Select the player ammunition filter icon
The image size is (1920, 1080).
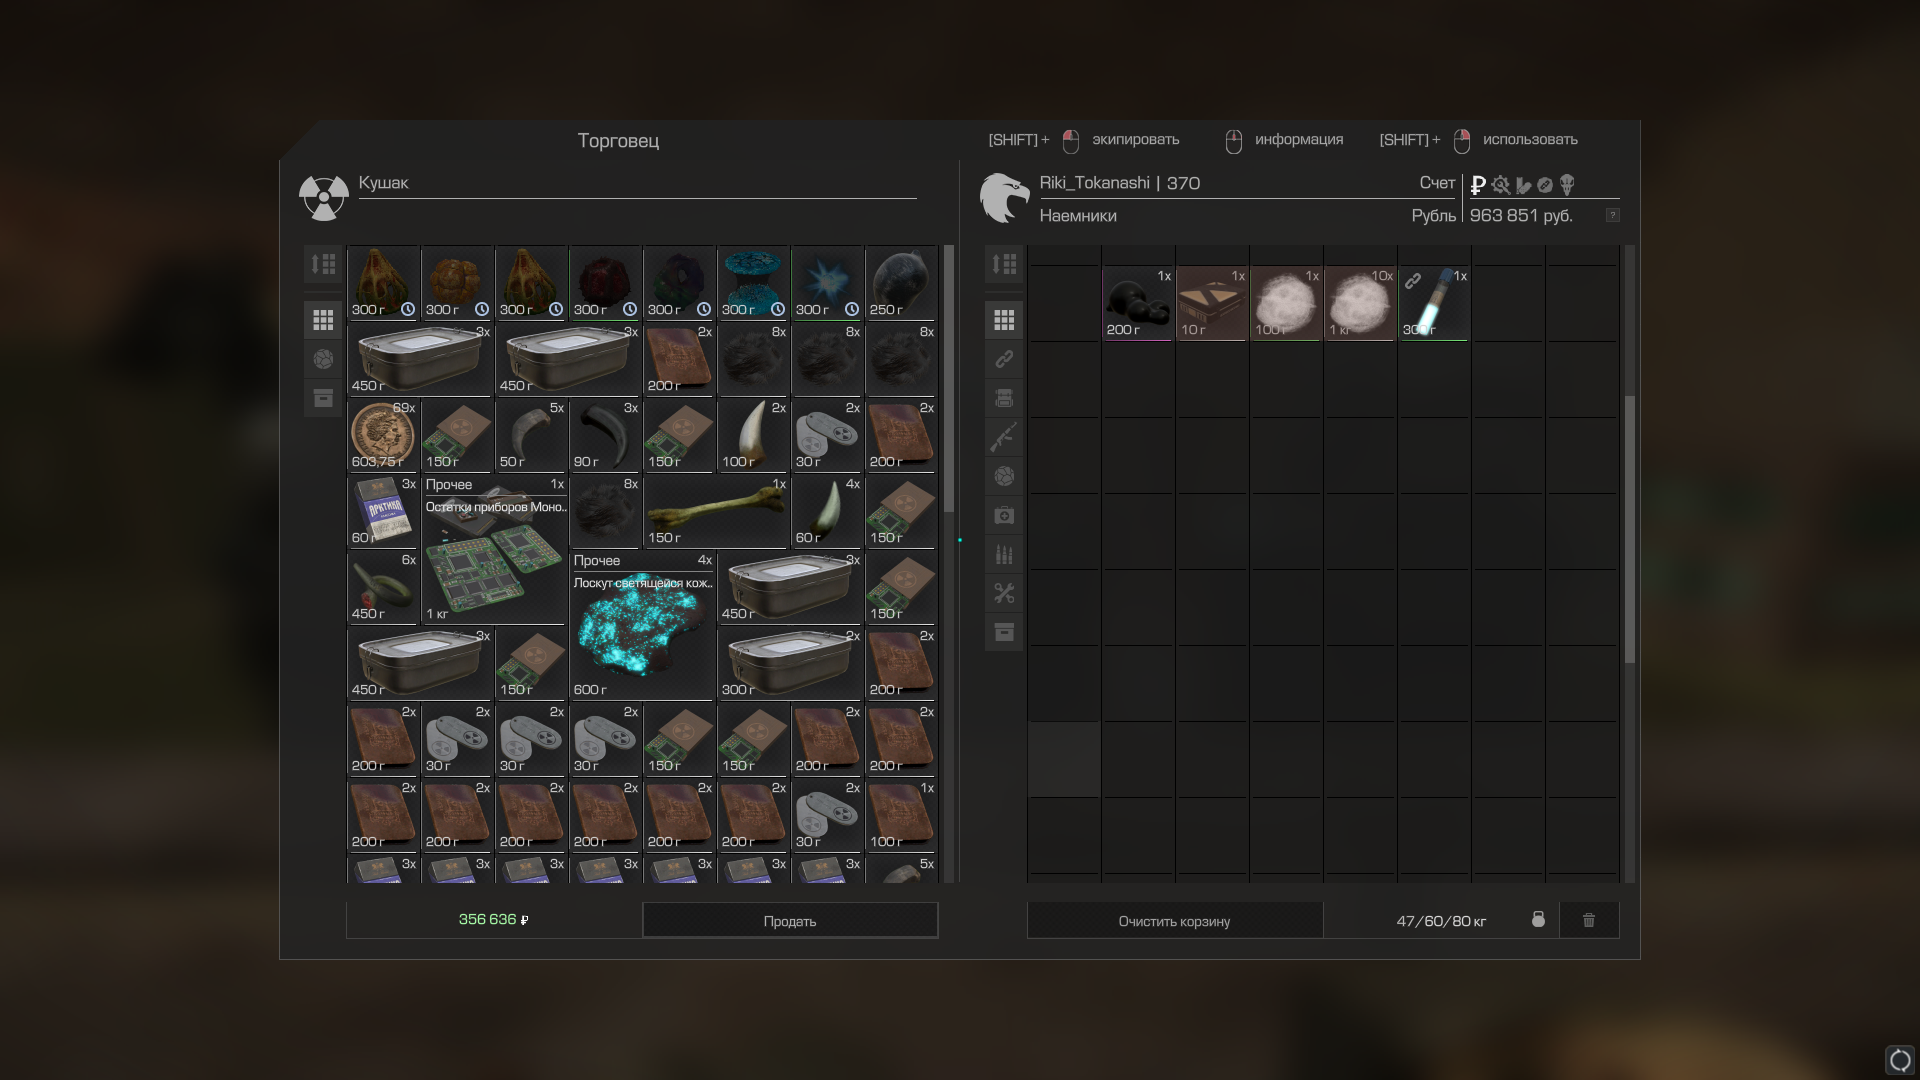(1004, 554)
